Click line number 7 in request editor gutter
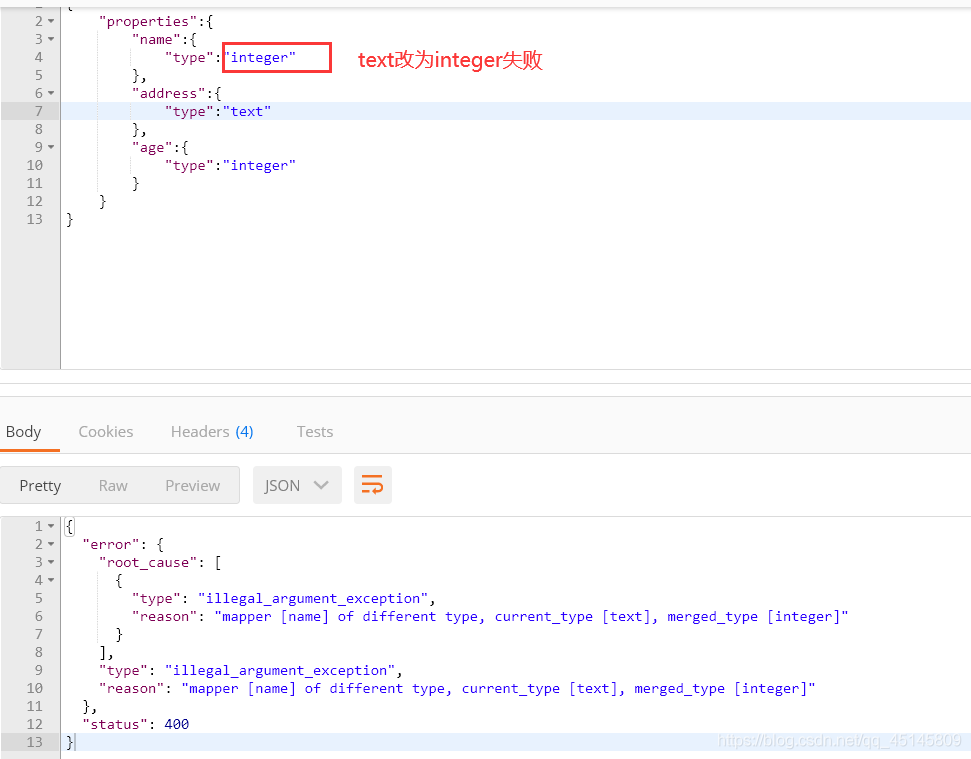 click(38, 111)
